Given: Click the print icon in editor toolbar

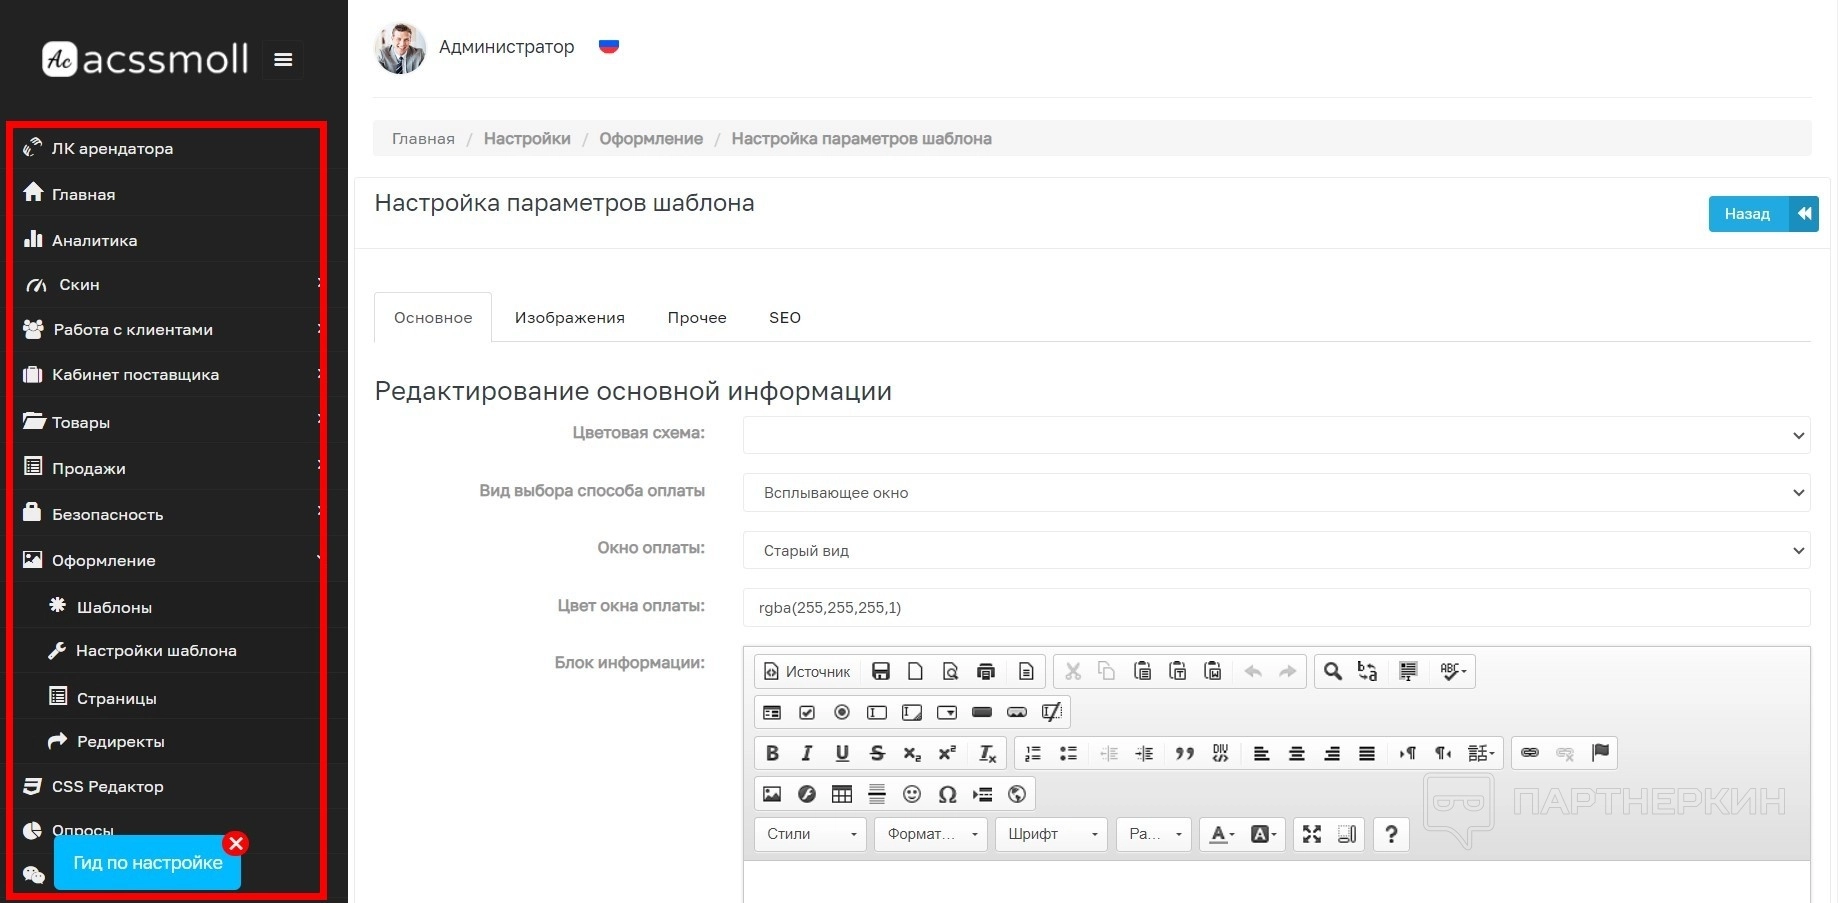Looking at the screenshot, I should (x=986, y=671).
